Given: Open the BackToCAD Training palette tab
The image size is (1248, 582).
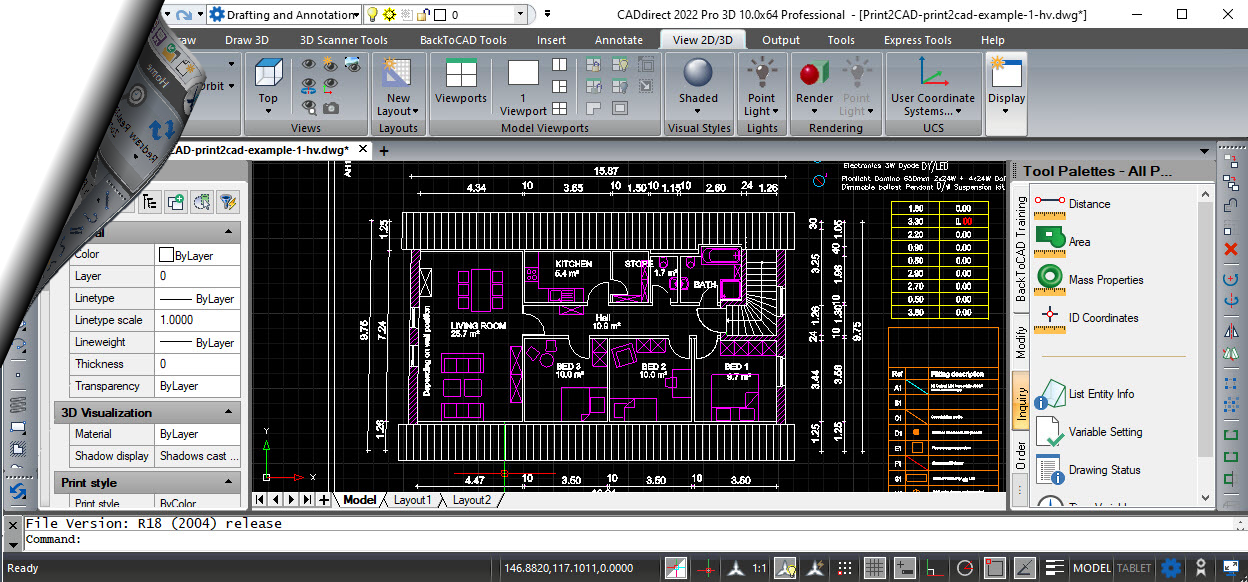Looking at the screenshot, I should pyautogui.click(x=1021, y=249).
